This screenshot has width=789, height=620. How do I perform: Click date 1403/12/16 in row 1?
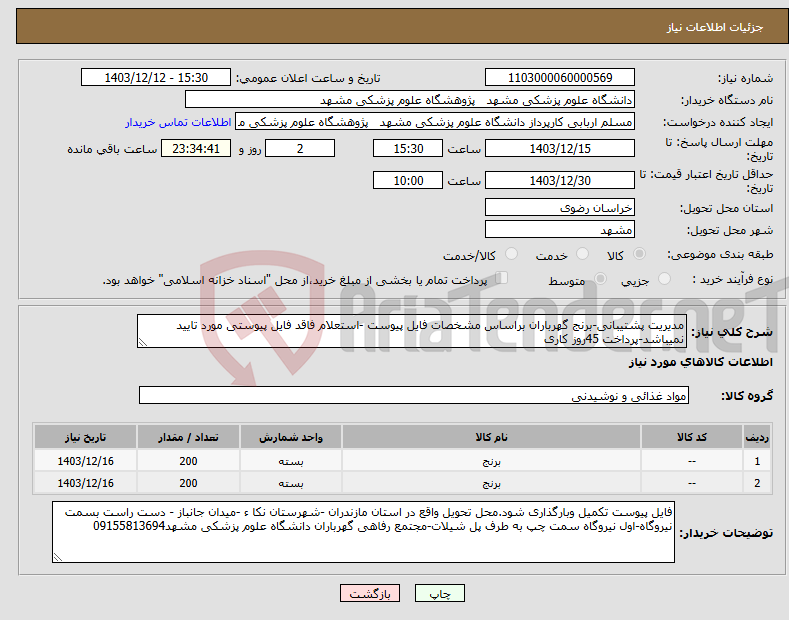[x=85, y=461]
